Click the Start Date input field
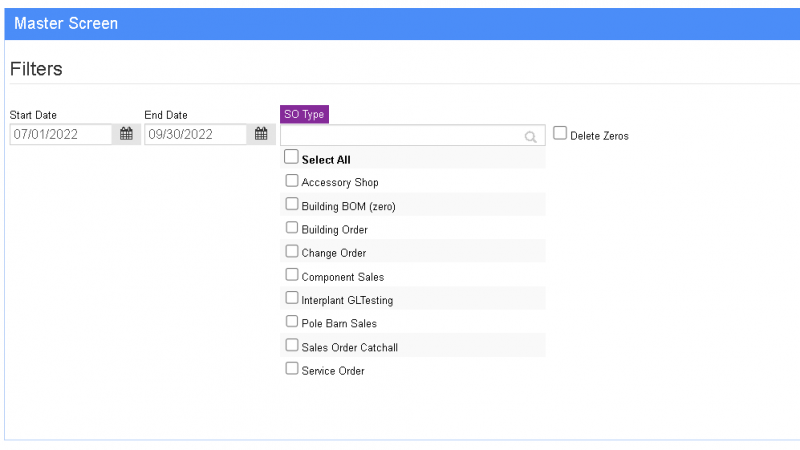 click(60, 134)
